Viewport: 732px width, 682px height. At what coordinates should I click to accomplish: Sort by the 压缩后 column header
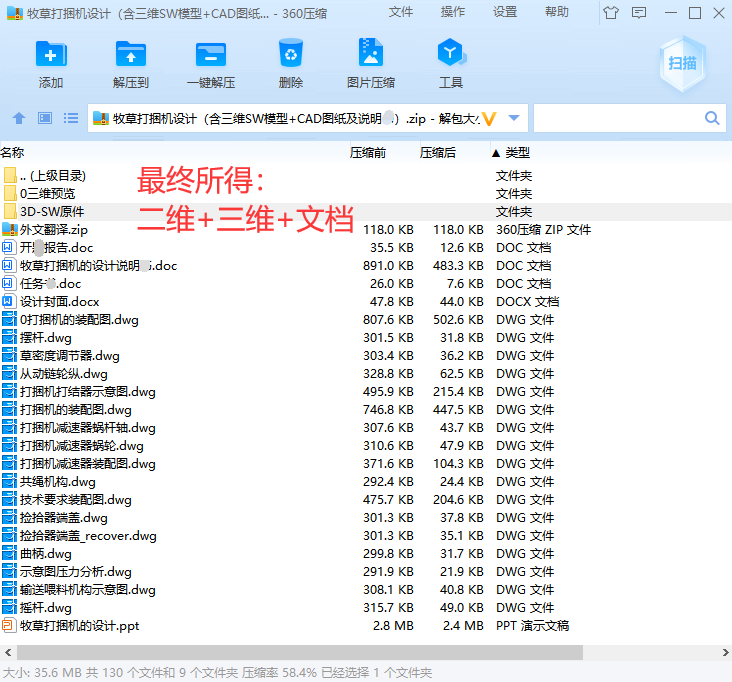point(438,153)
